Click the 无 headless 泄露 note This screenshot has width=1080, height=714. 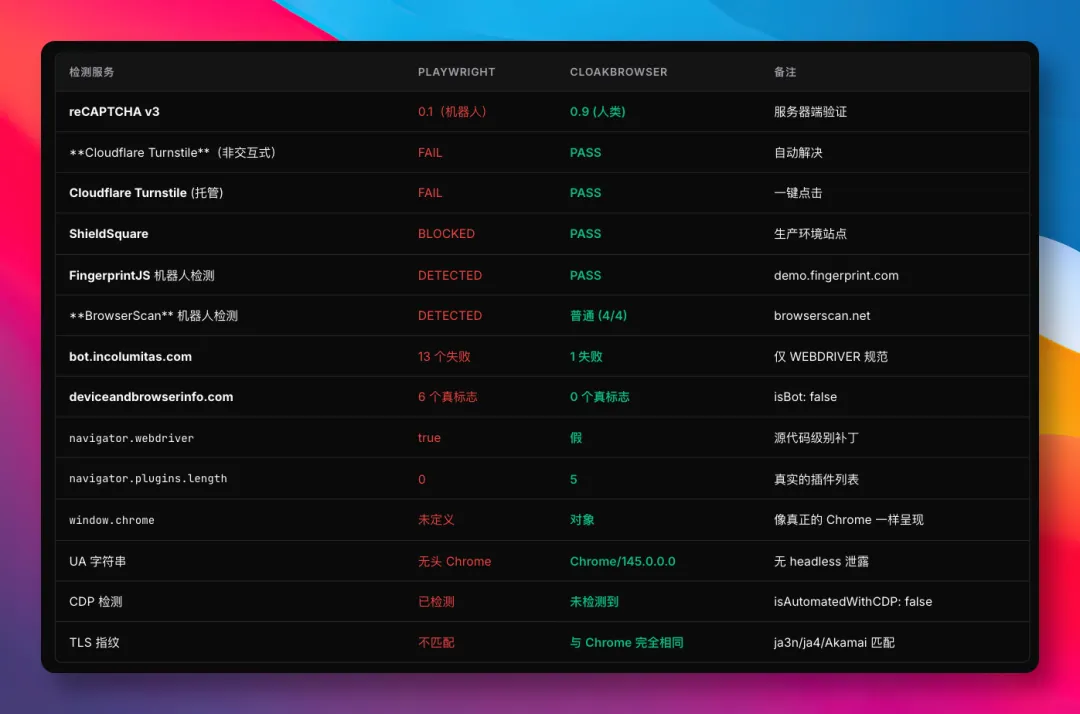(821, 561)
